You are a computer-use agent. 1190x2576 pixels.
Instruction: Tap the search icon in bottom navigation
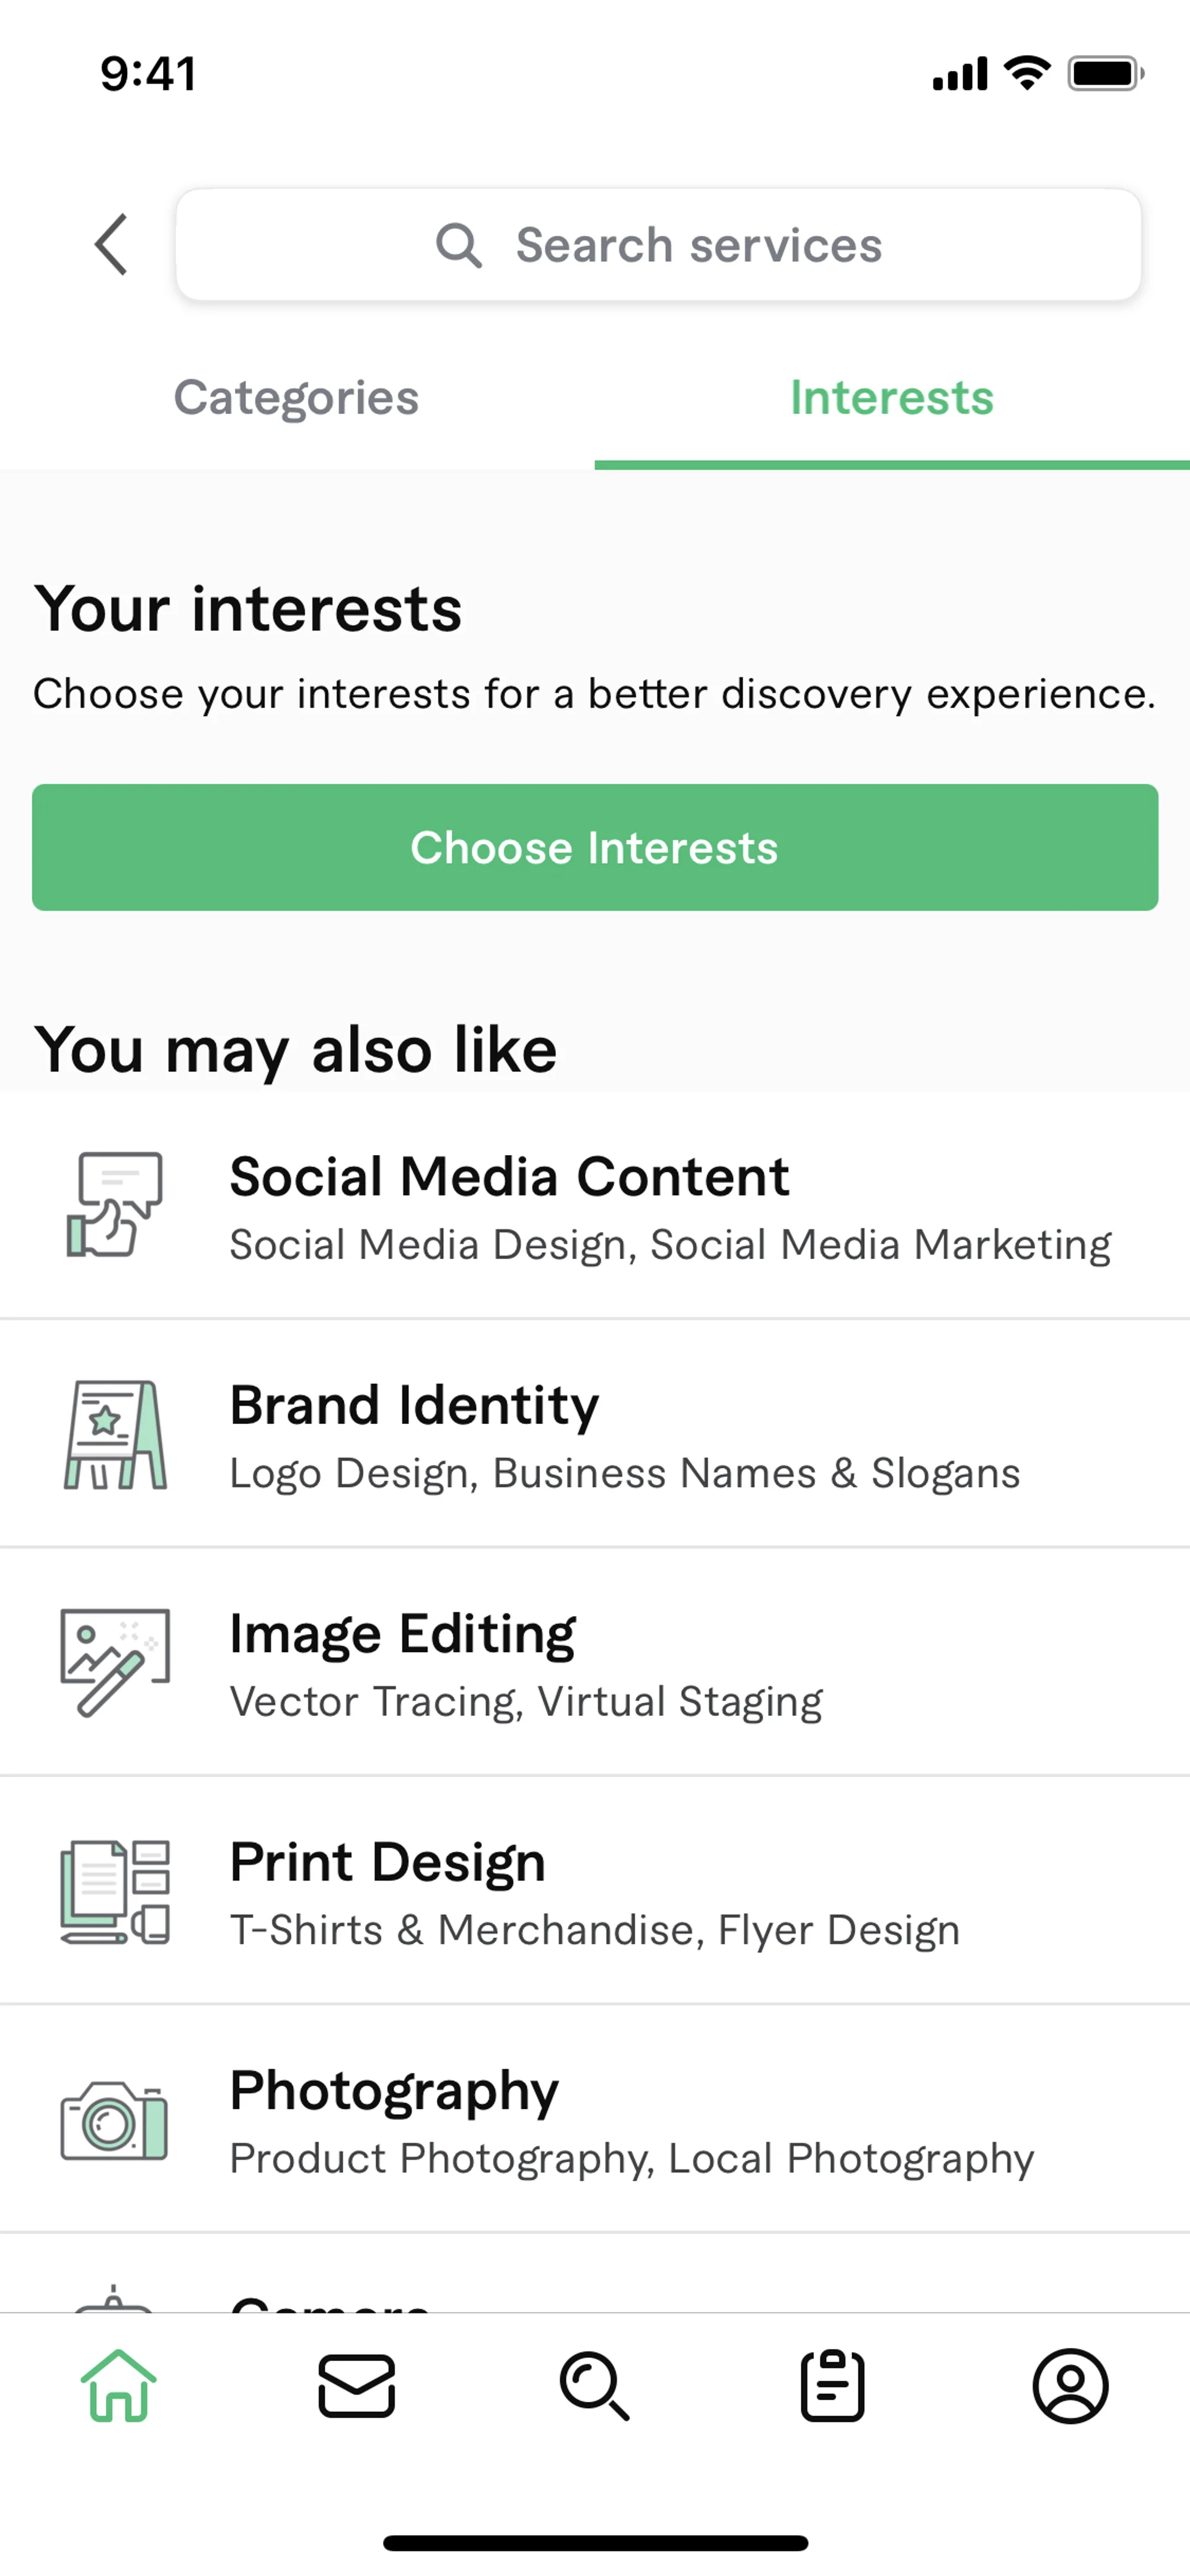tap(595, 2385)
